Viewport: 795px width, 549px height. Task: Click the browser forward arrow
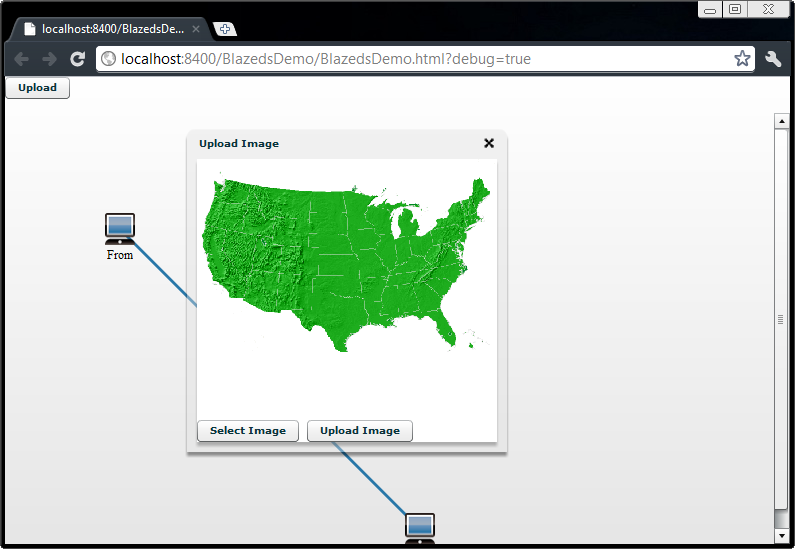[49, 59]
